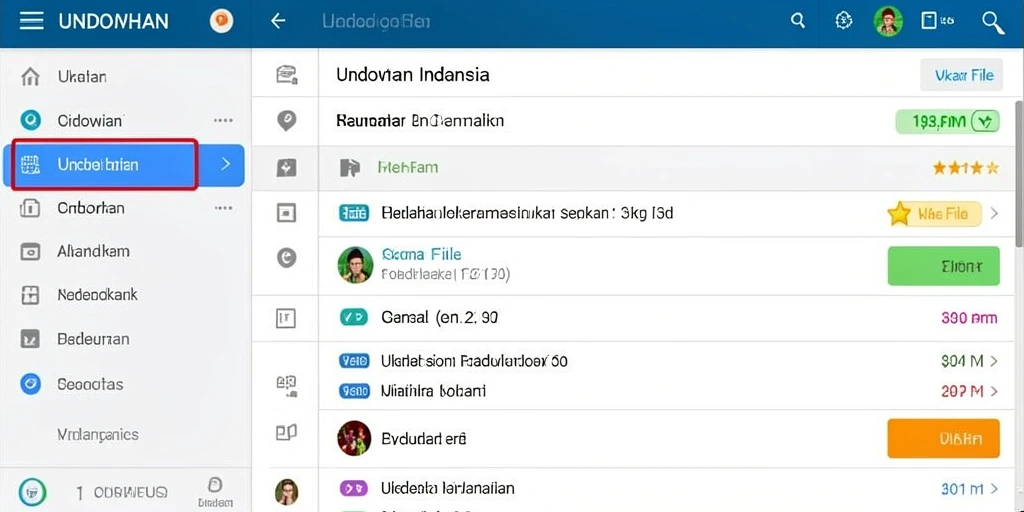Open the hamburger menu next to UNDONHAN
This screenshot has width=1024, height=512.
[x=31, y=21]
